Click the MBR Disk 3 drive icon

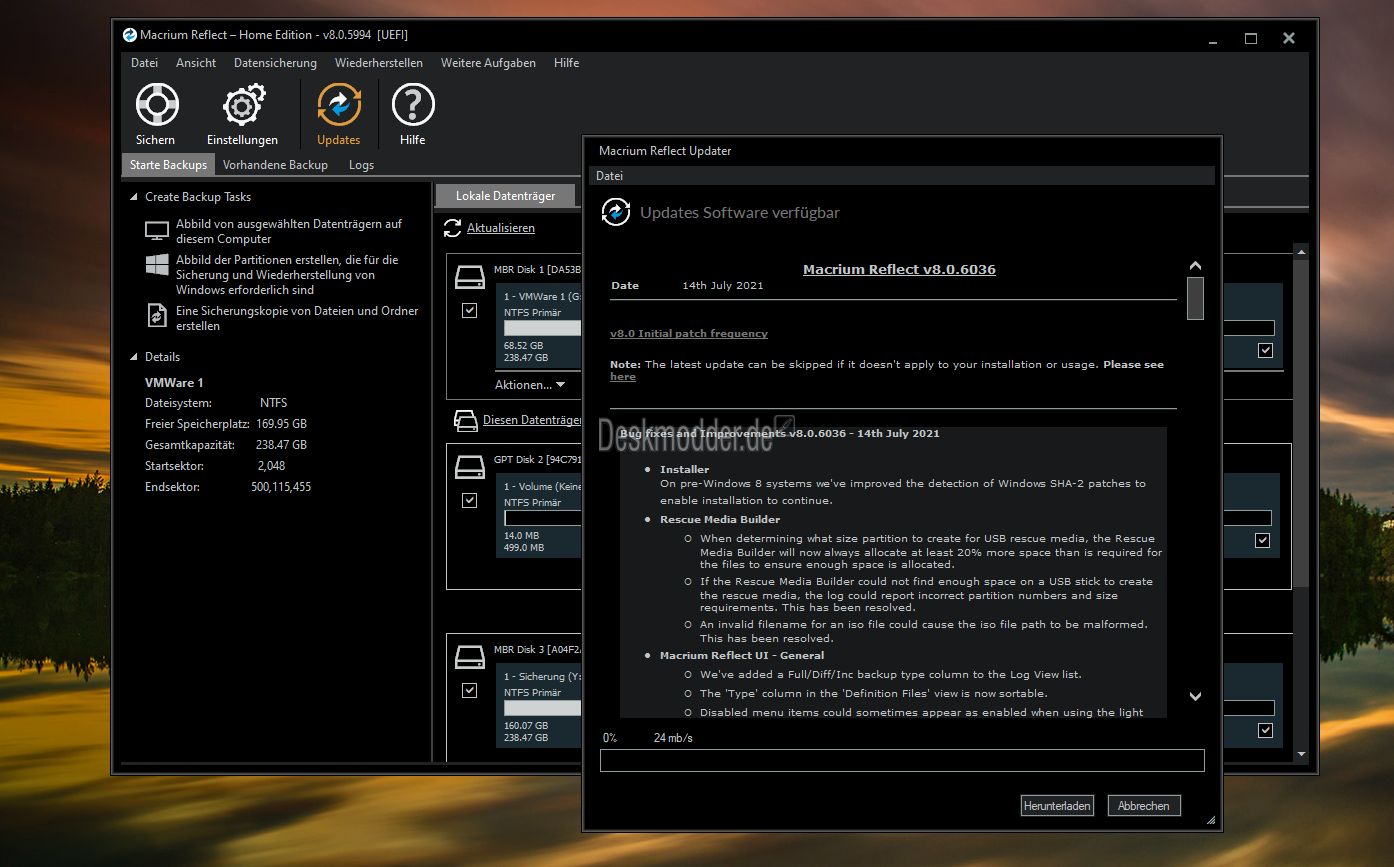pos(470,656)
